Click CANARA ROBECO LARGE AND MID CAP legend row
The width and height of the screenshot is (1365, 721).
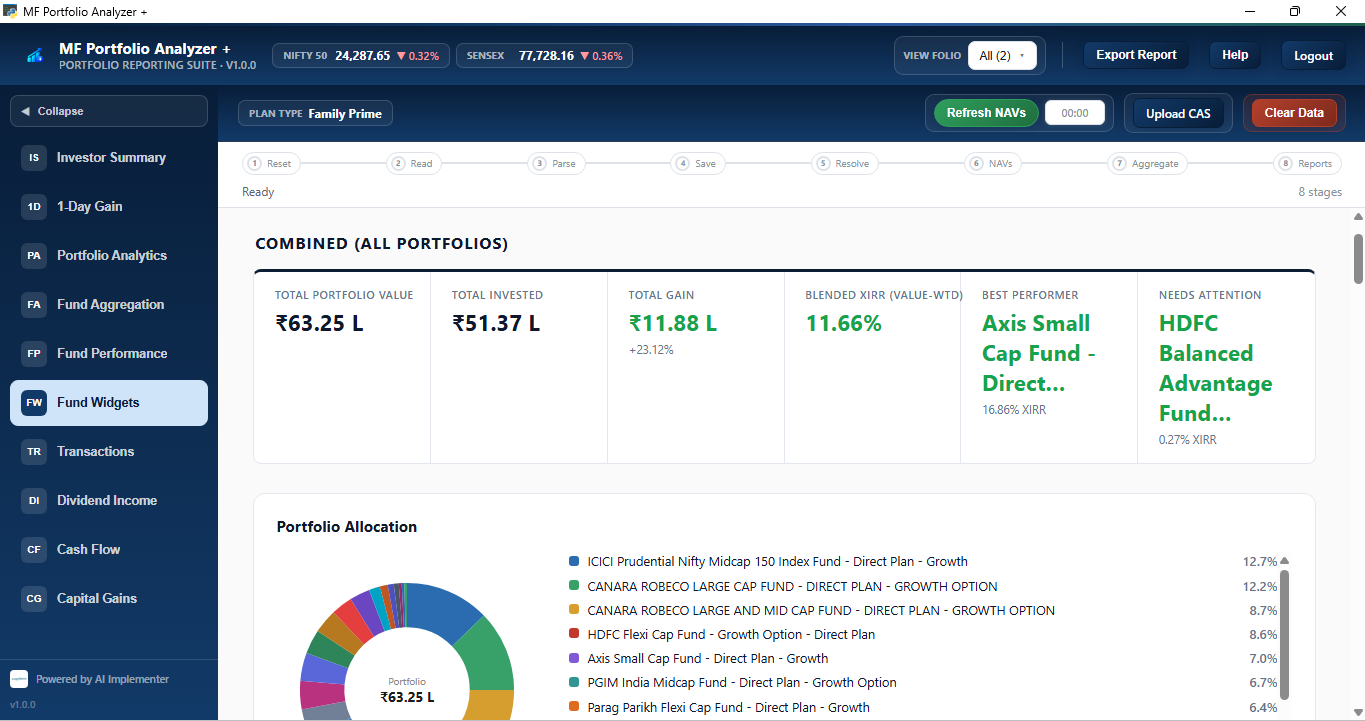coord(923,610)
